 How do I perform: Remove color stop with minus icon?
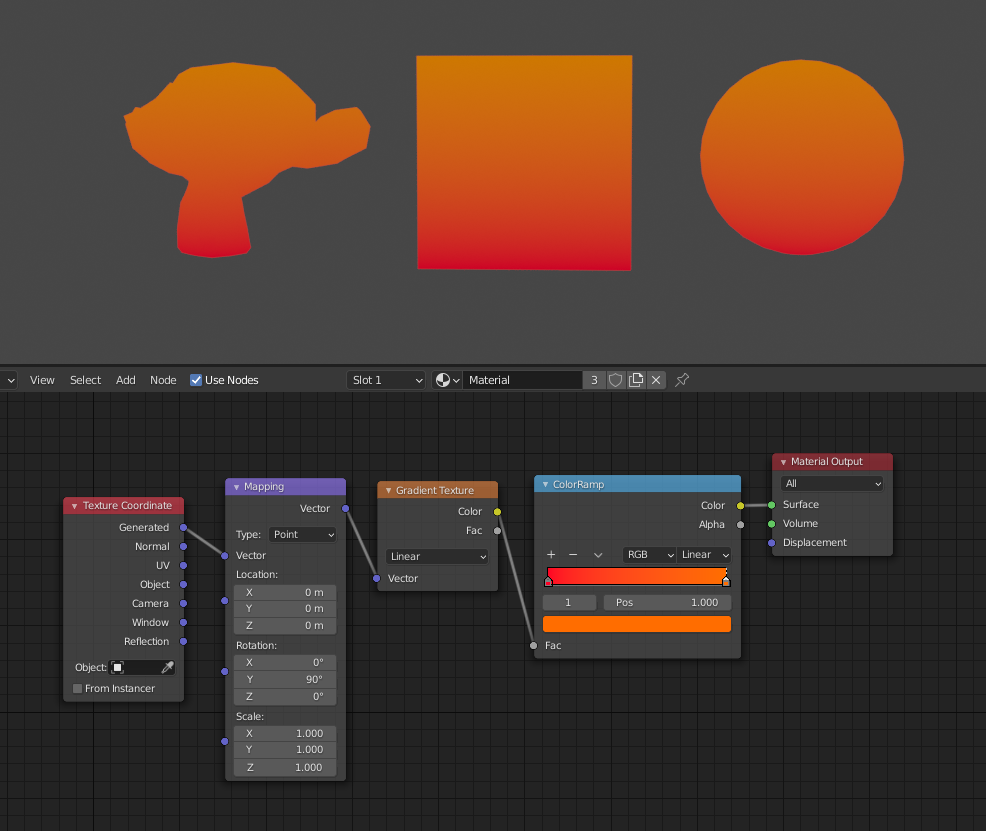click(573, 555)
